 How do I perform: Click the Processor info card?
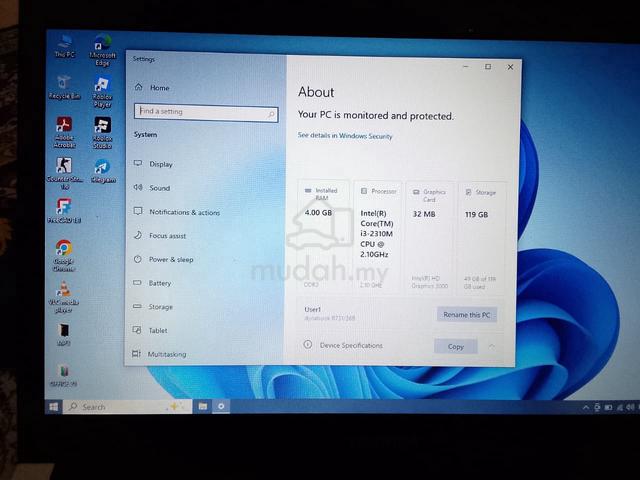pos(378,237)
